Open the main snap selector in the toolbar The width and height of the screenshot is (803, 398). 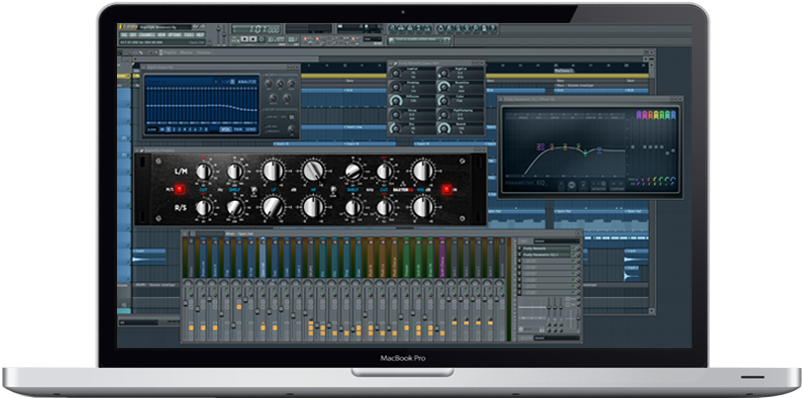pos(371,39)
